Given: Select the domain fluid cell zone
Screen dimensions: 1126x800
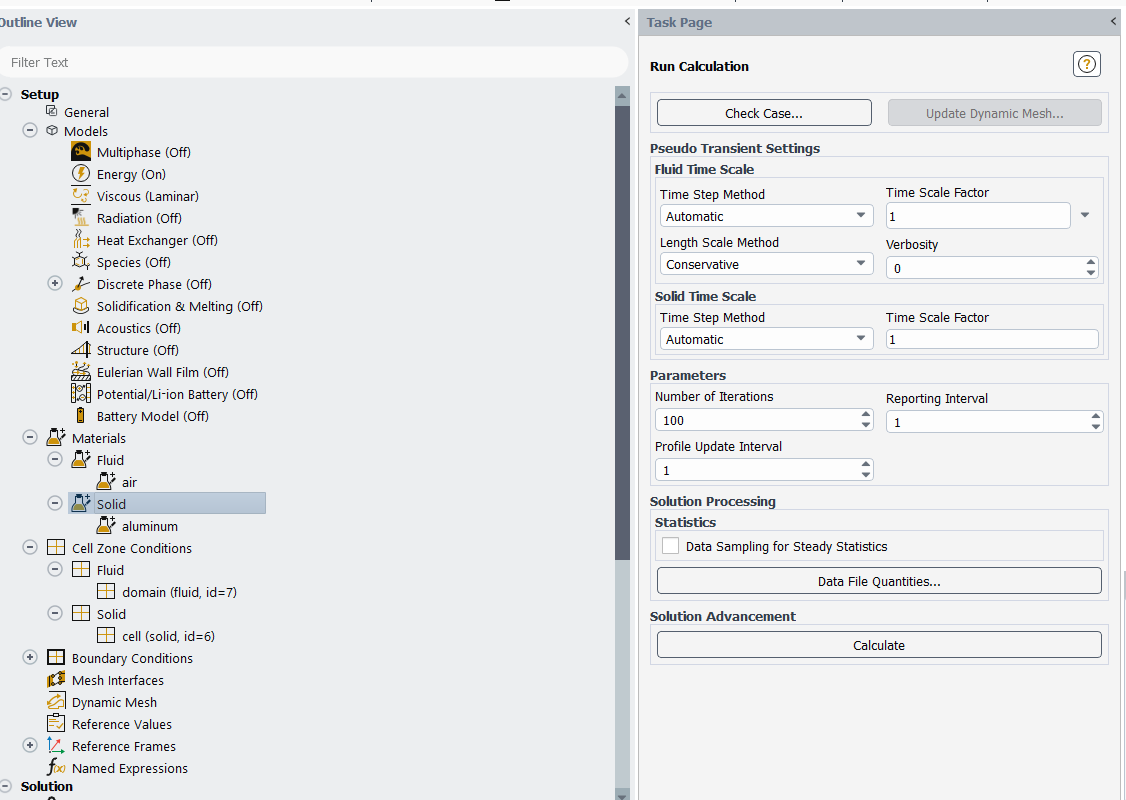Looking at the screenshot, I should point(179,592).
